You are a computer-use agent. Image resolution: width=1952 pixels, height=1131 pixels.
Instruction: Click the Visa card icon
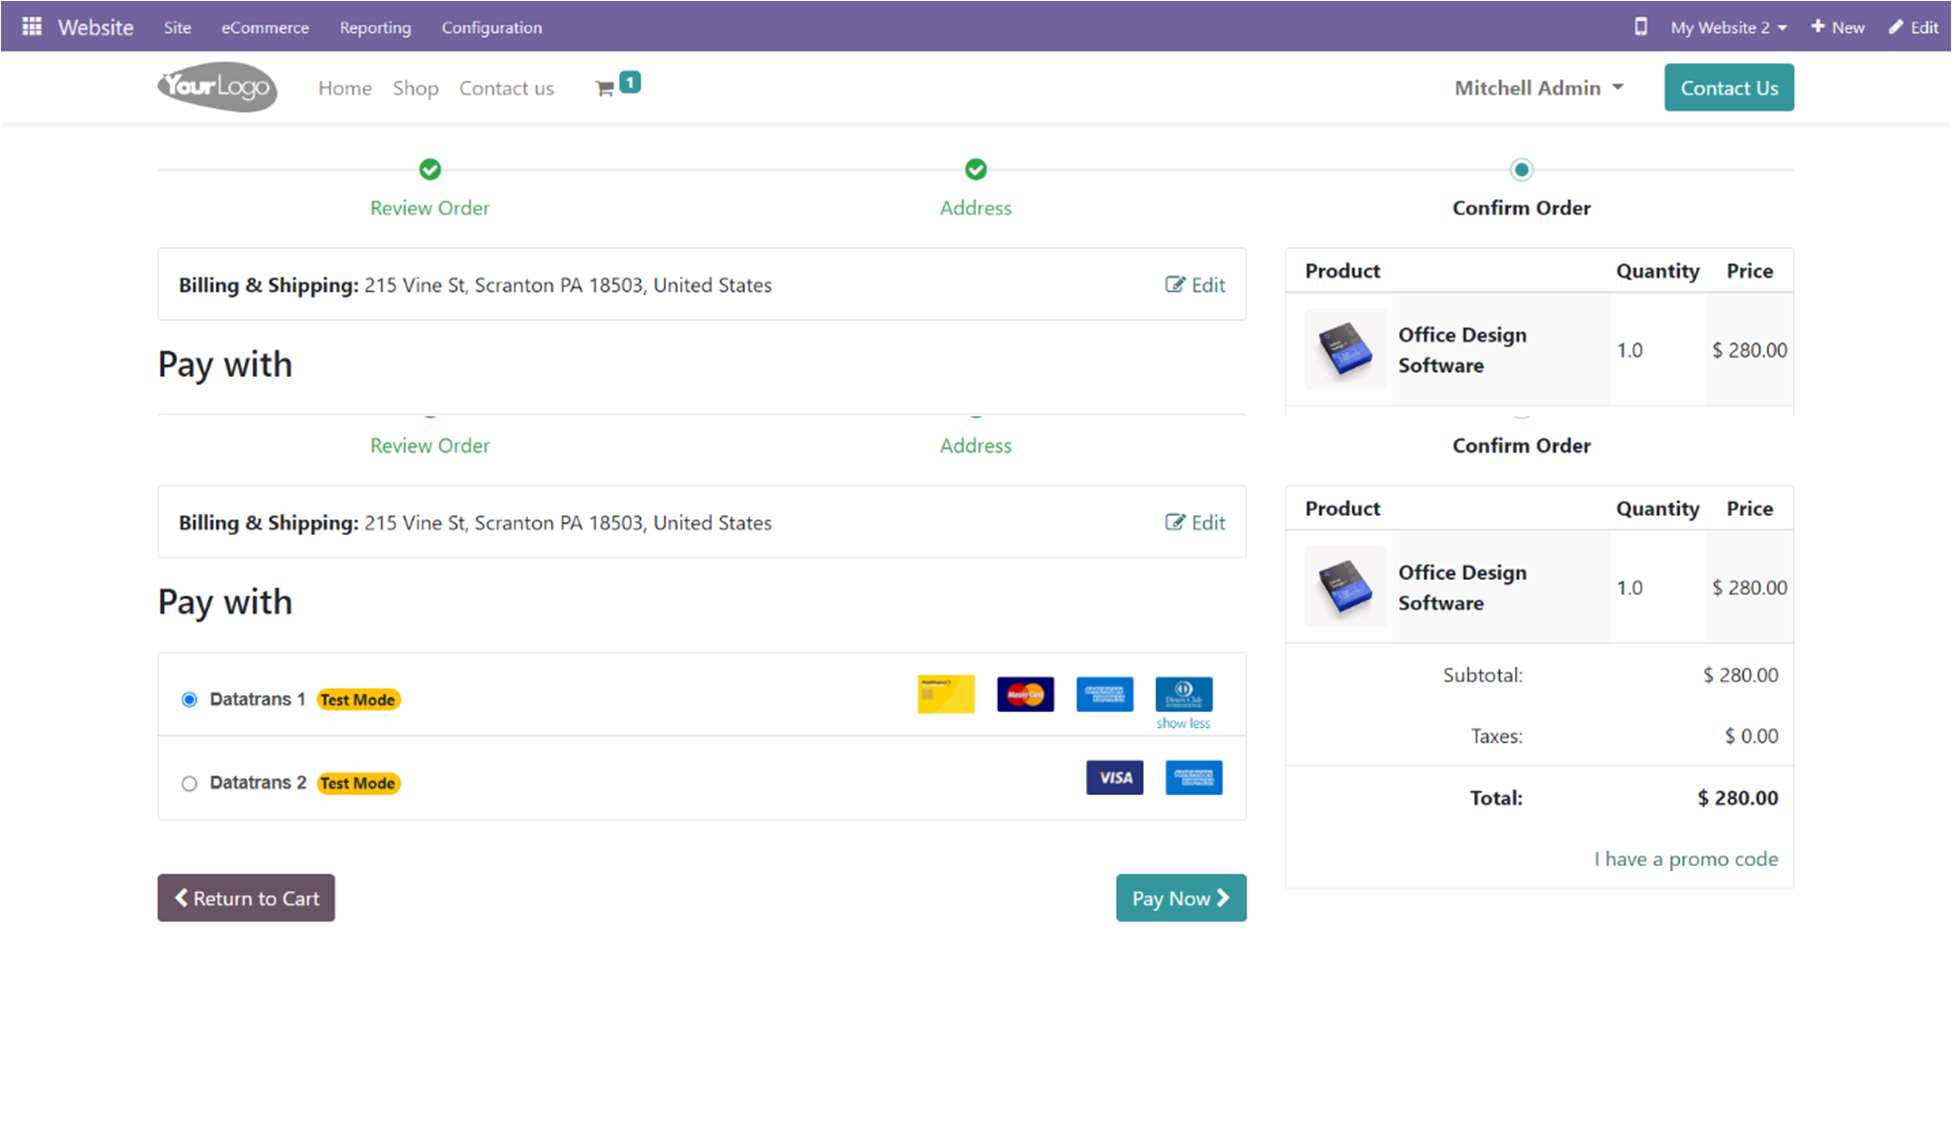(1114, 777)
